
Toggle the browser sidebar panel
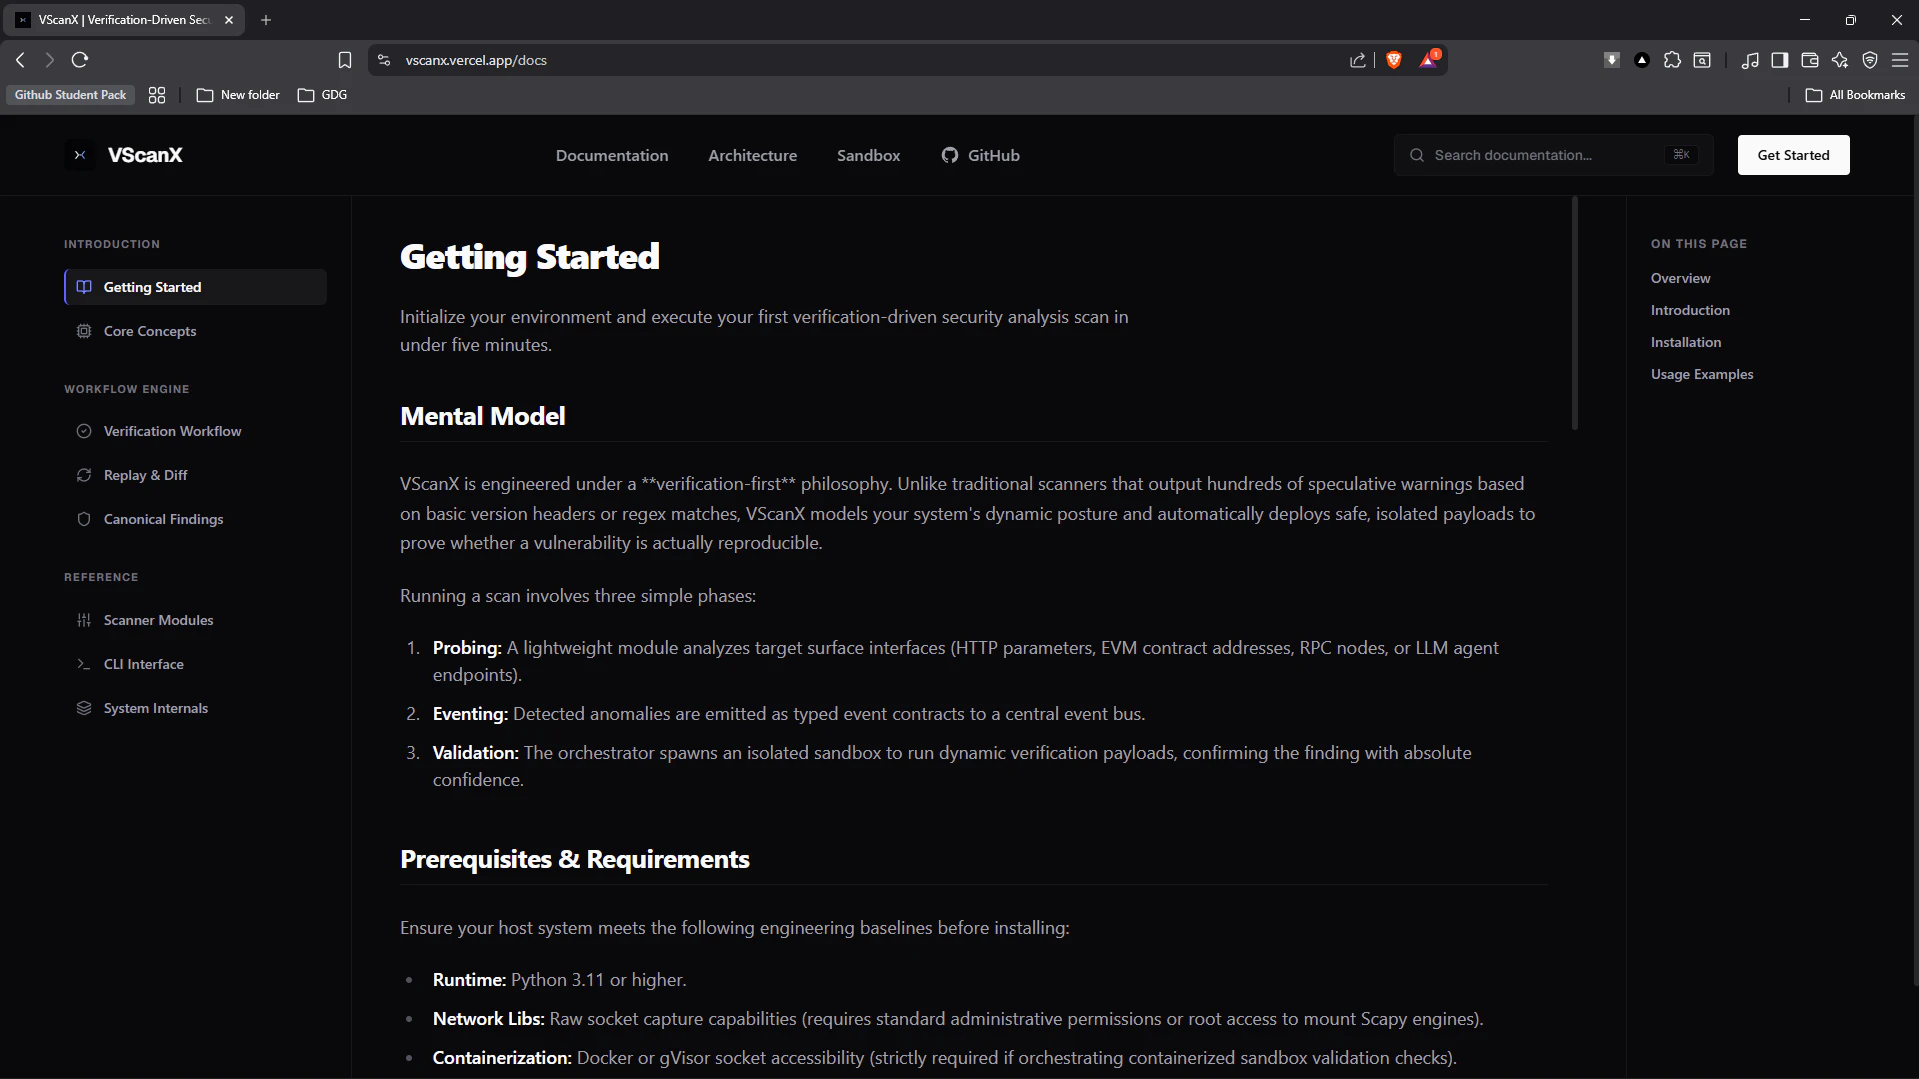(x=1779, y=60)
